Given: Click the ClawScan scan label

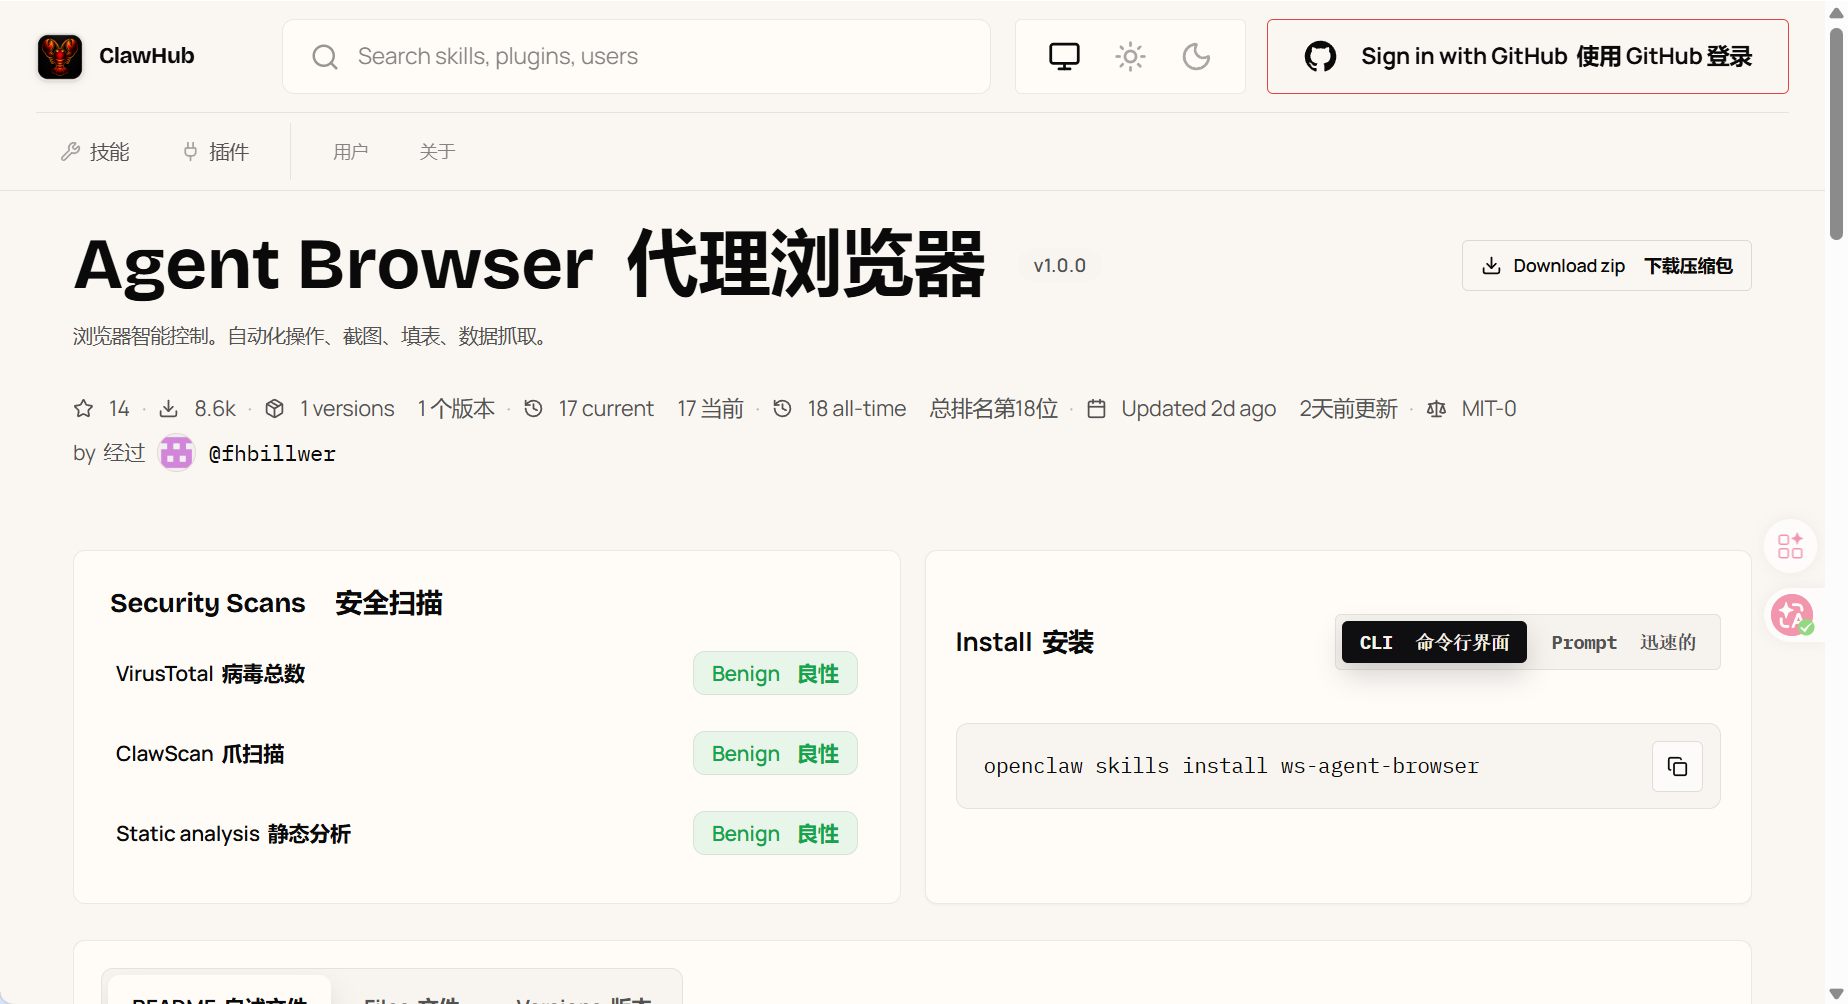Looking at the screenshot, I should point(200,754).
